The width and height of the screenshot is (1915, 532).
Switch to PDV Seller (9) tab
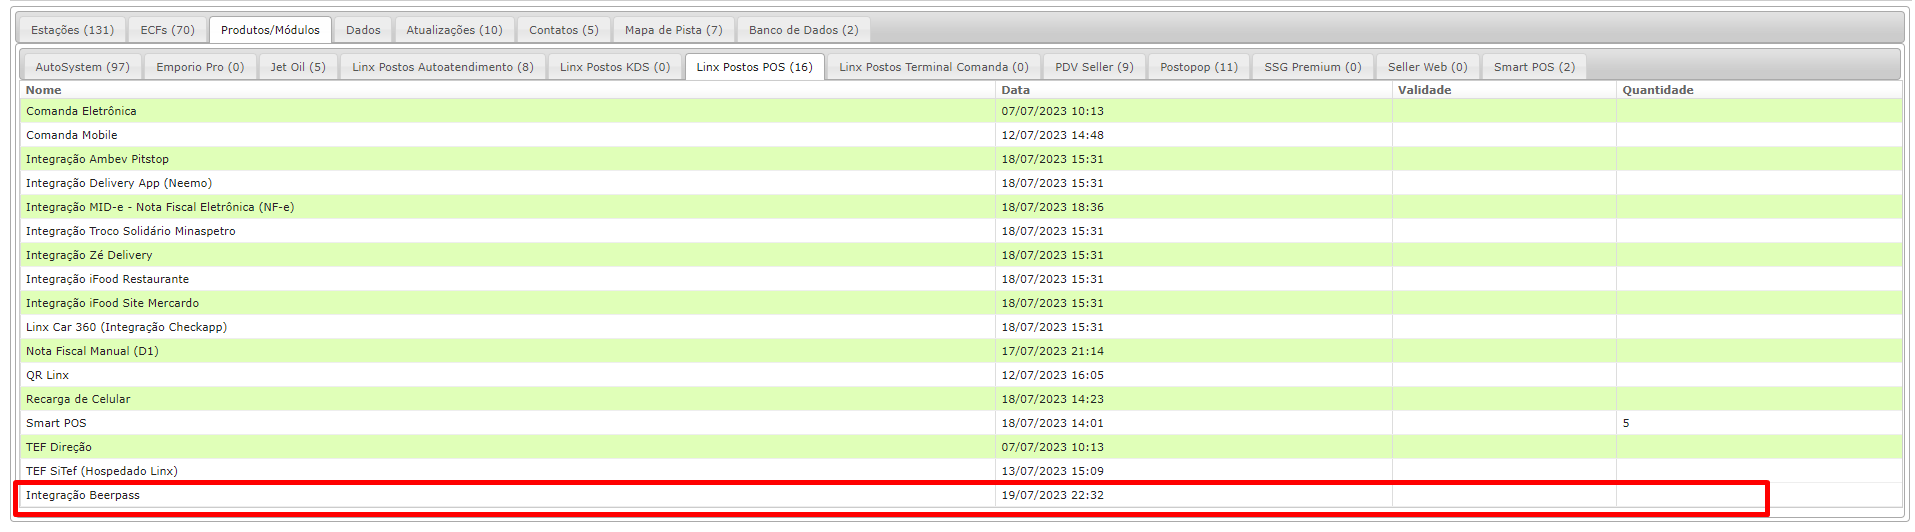pyautogui.click(x=1094, y=67)
